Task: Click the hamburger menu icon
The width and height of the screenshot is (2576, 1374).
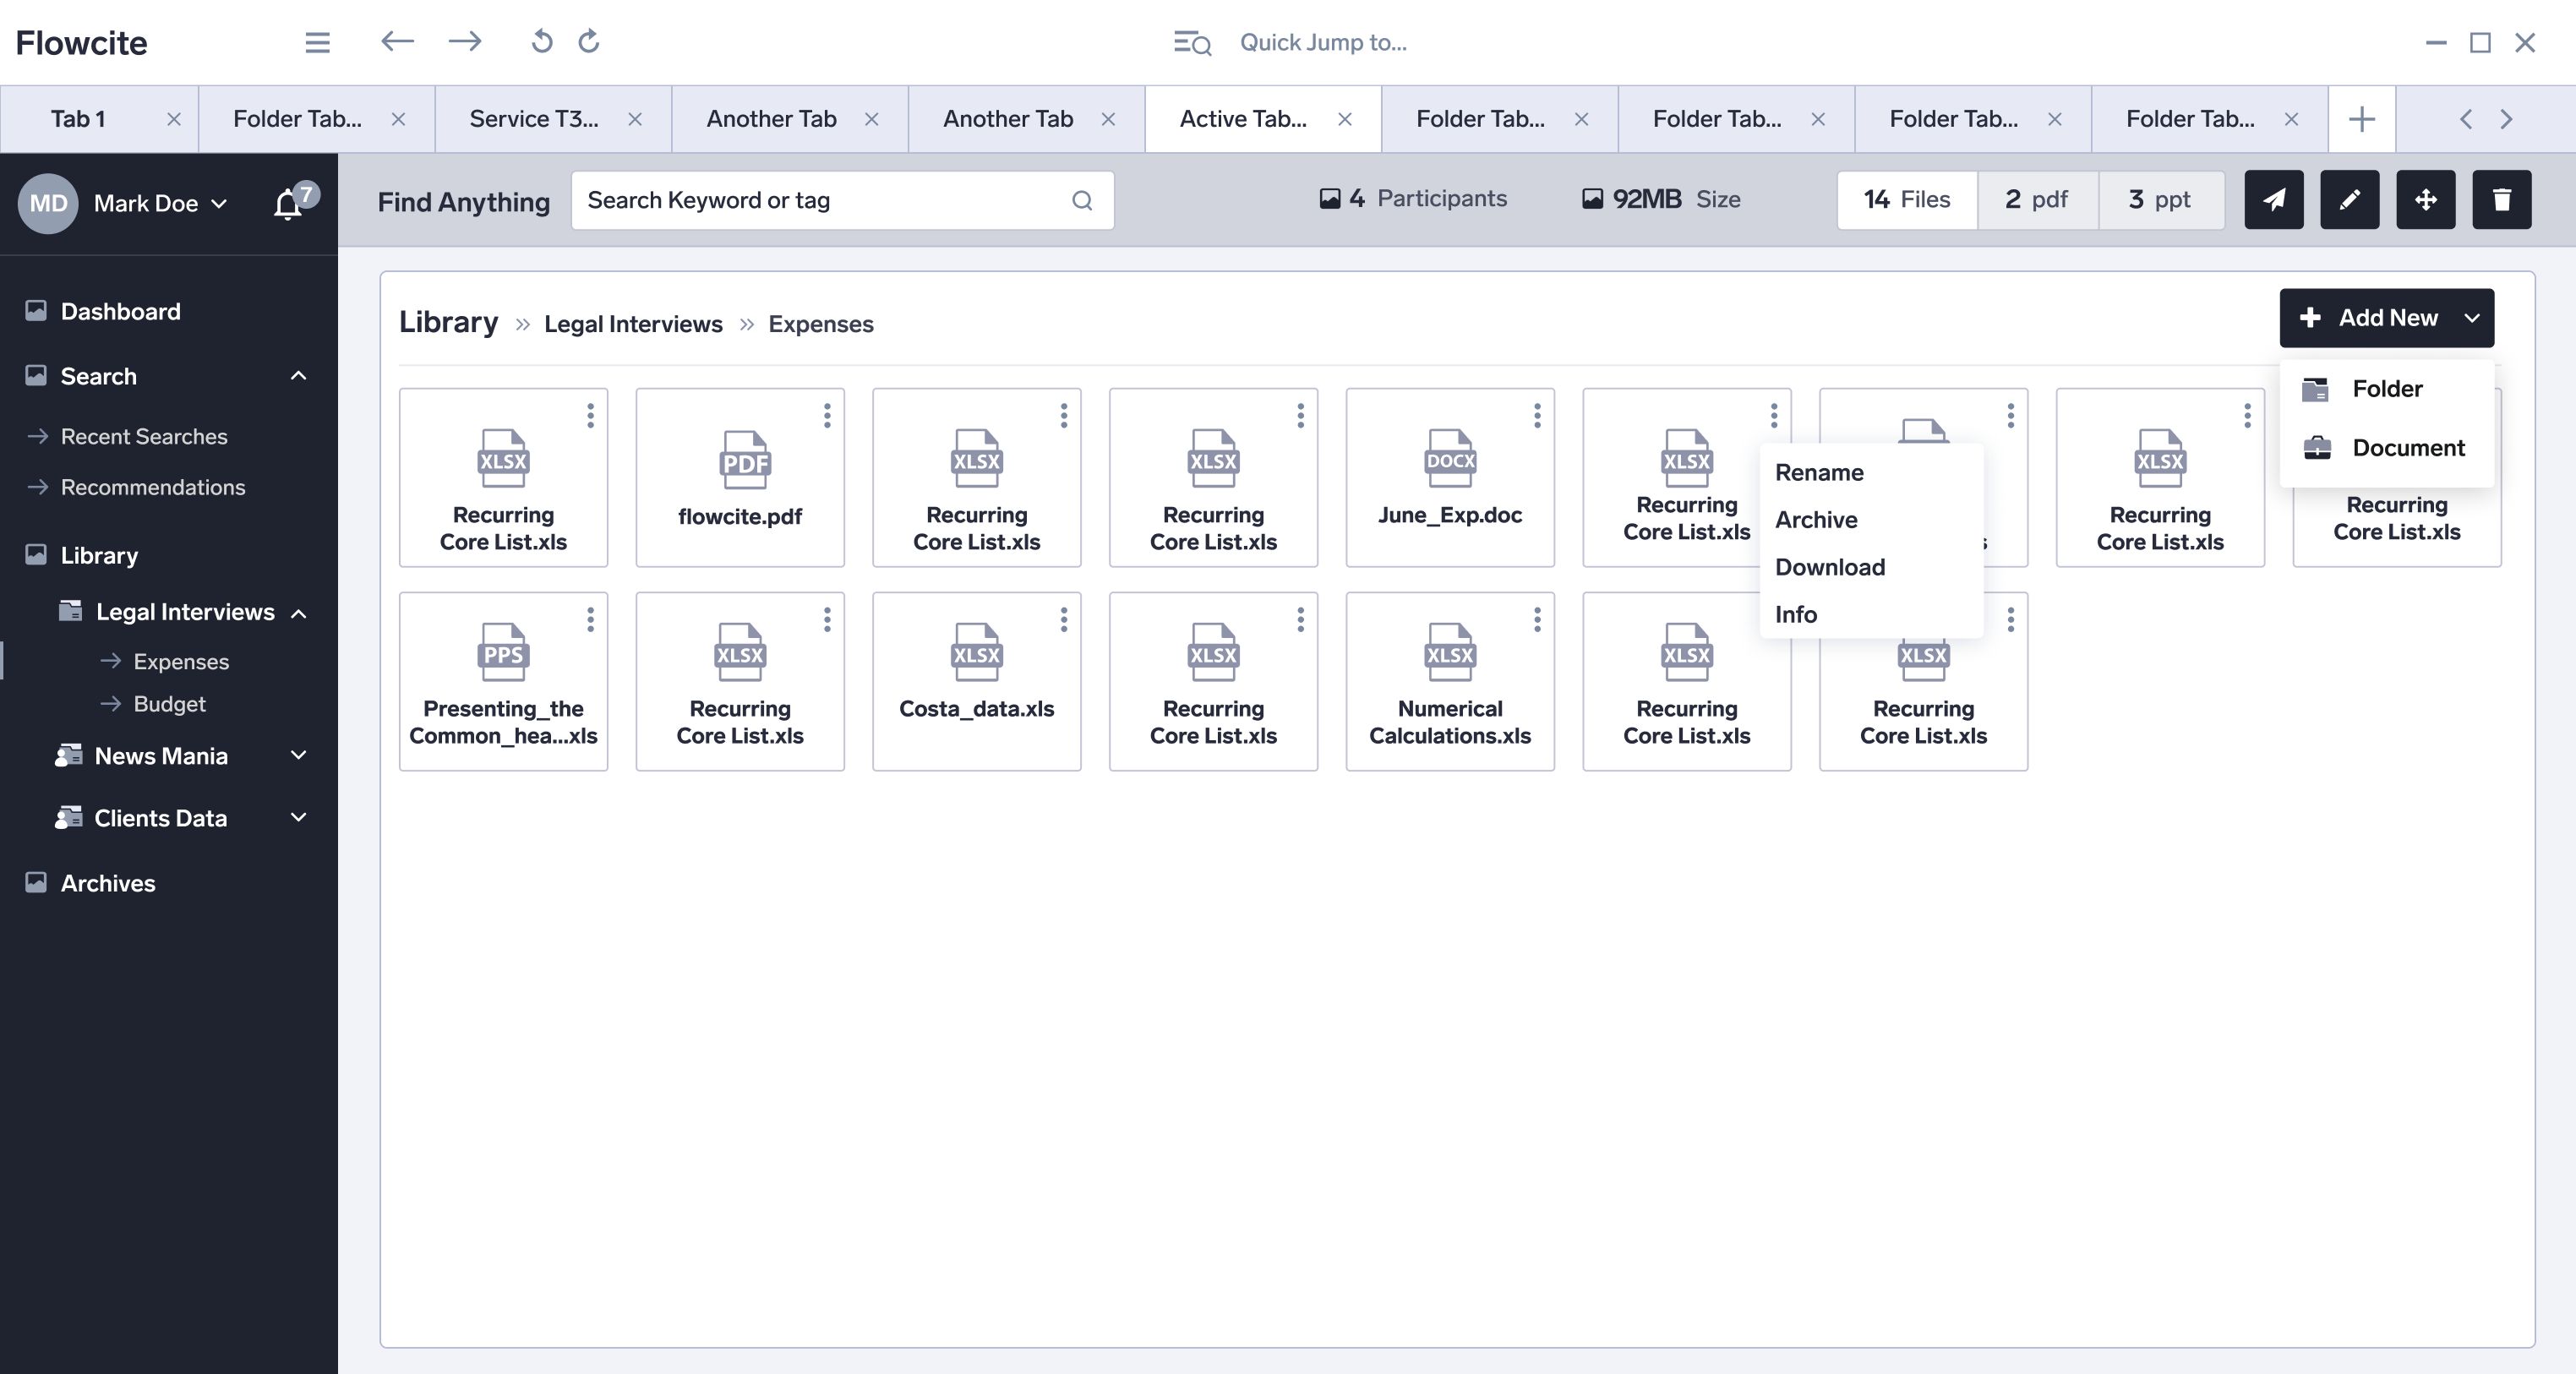Action: [x=317, y=42]
